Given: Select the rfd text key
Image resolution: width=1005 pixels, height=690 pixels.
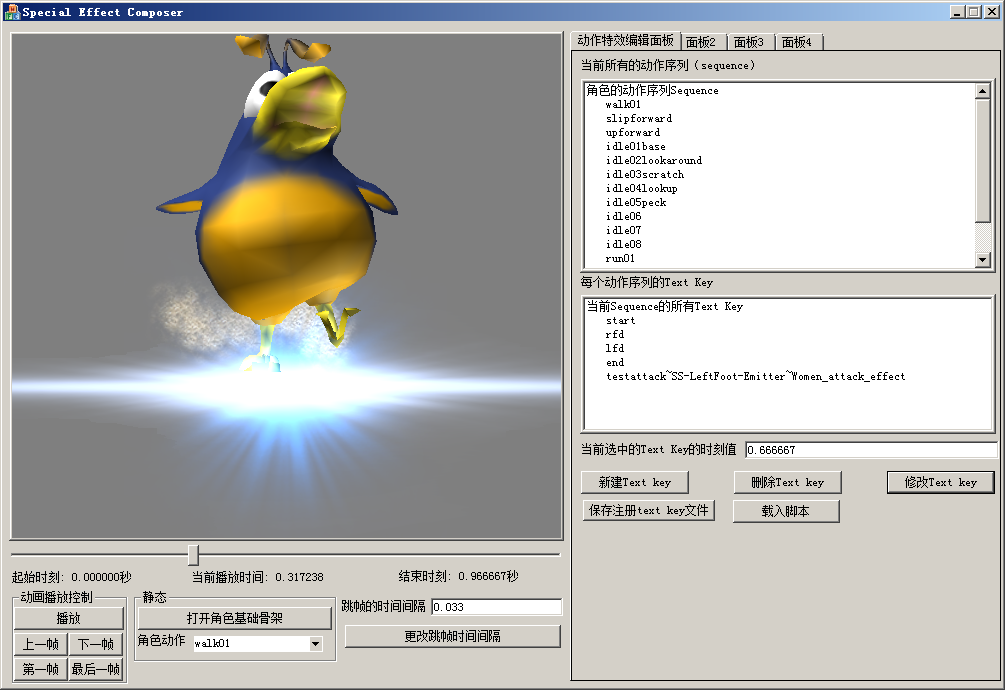Looking at the screenshot, I should click(x=614, y=335).
